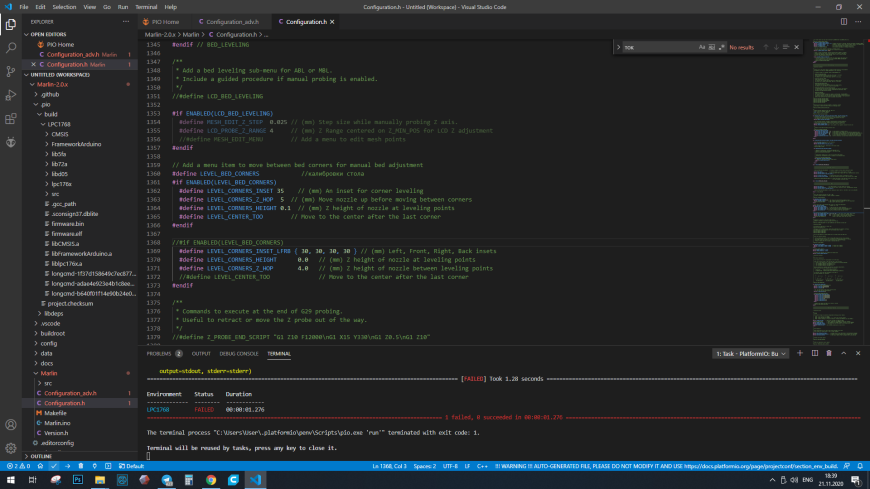The width and height of the screenshot is (870, 489).
Task: Open notifications bell in status bar
Action: coord(860,466)
